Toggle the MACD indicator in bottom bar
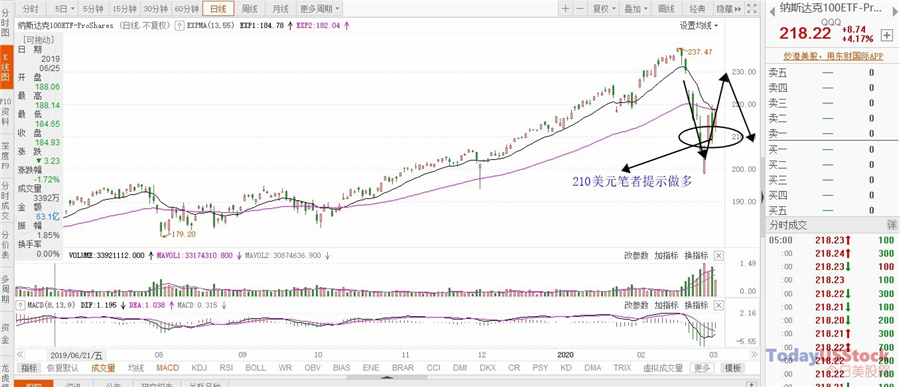 (x=168, y=368)
